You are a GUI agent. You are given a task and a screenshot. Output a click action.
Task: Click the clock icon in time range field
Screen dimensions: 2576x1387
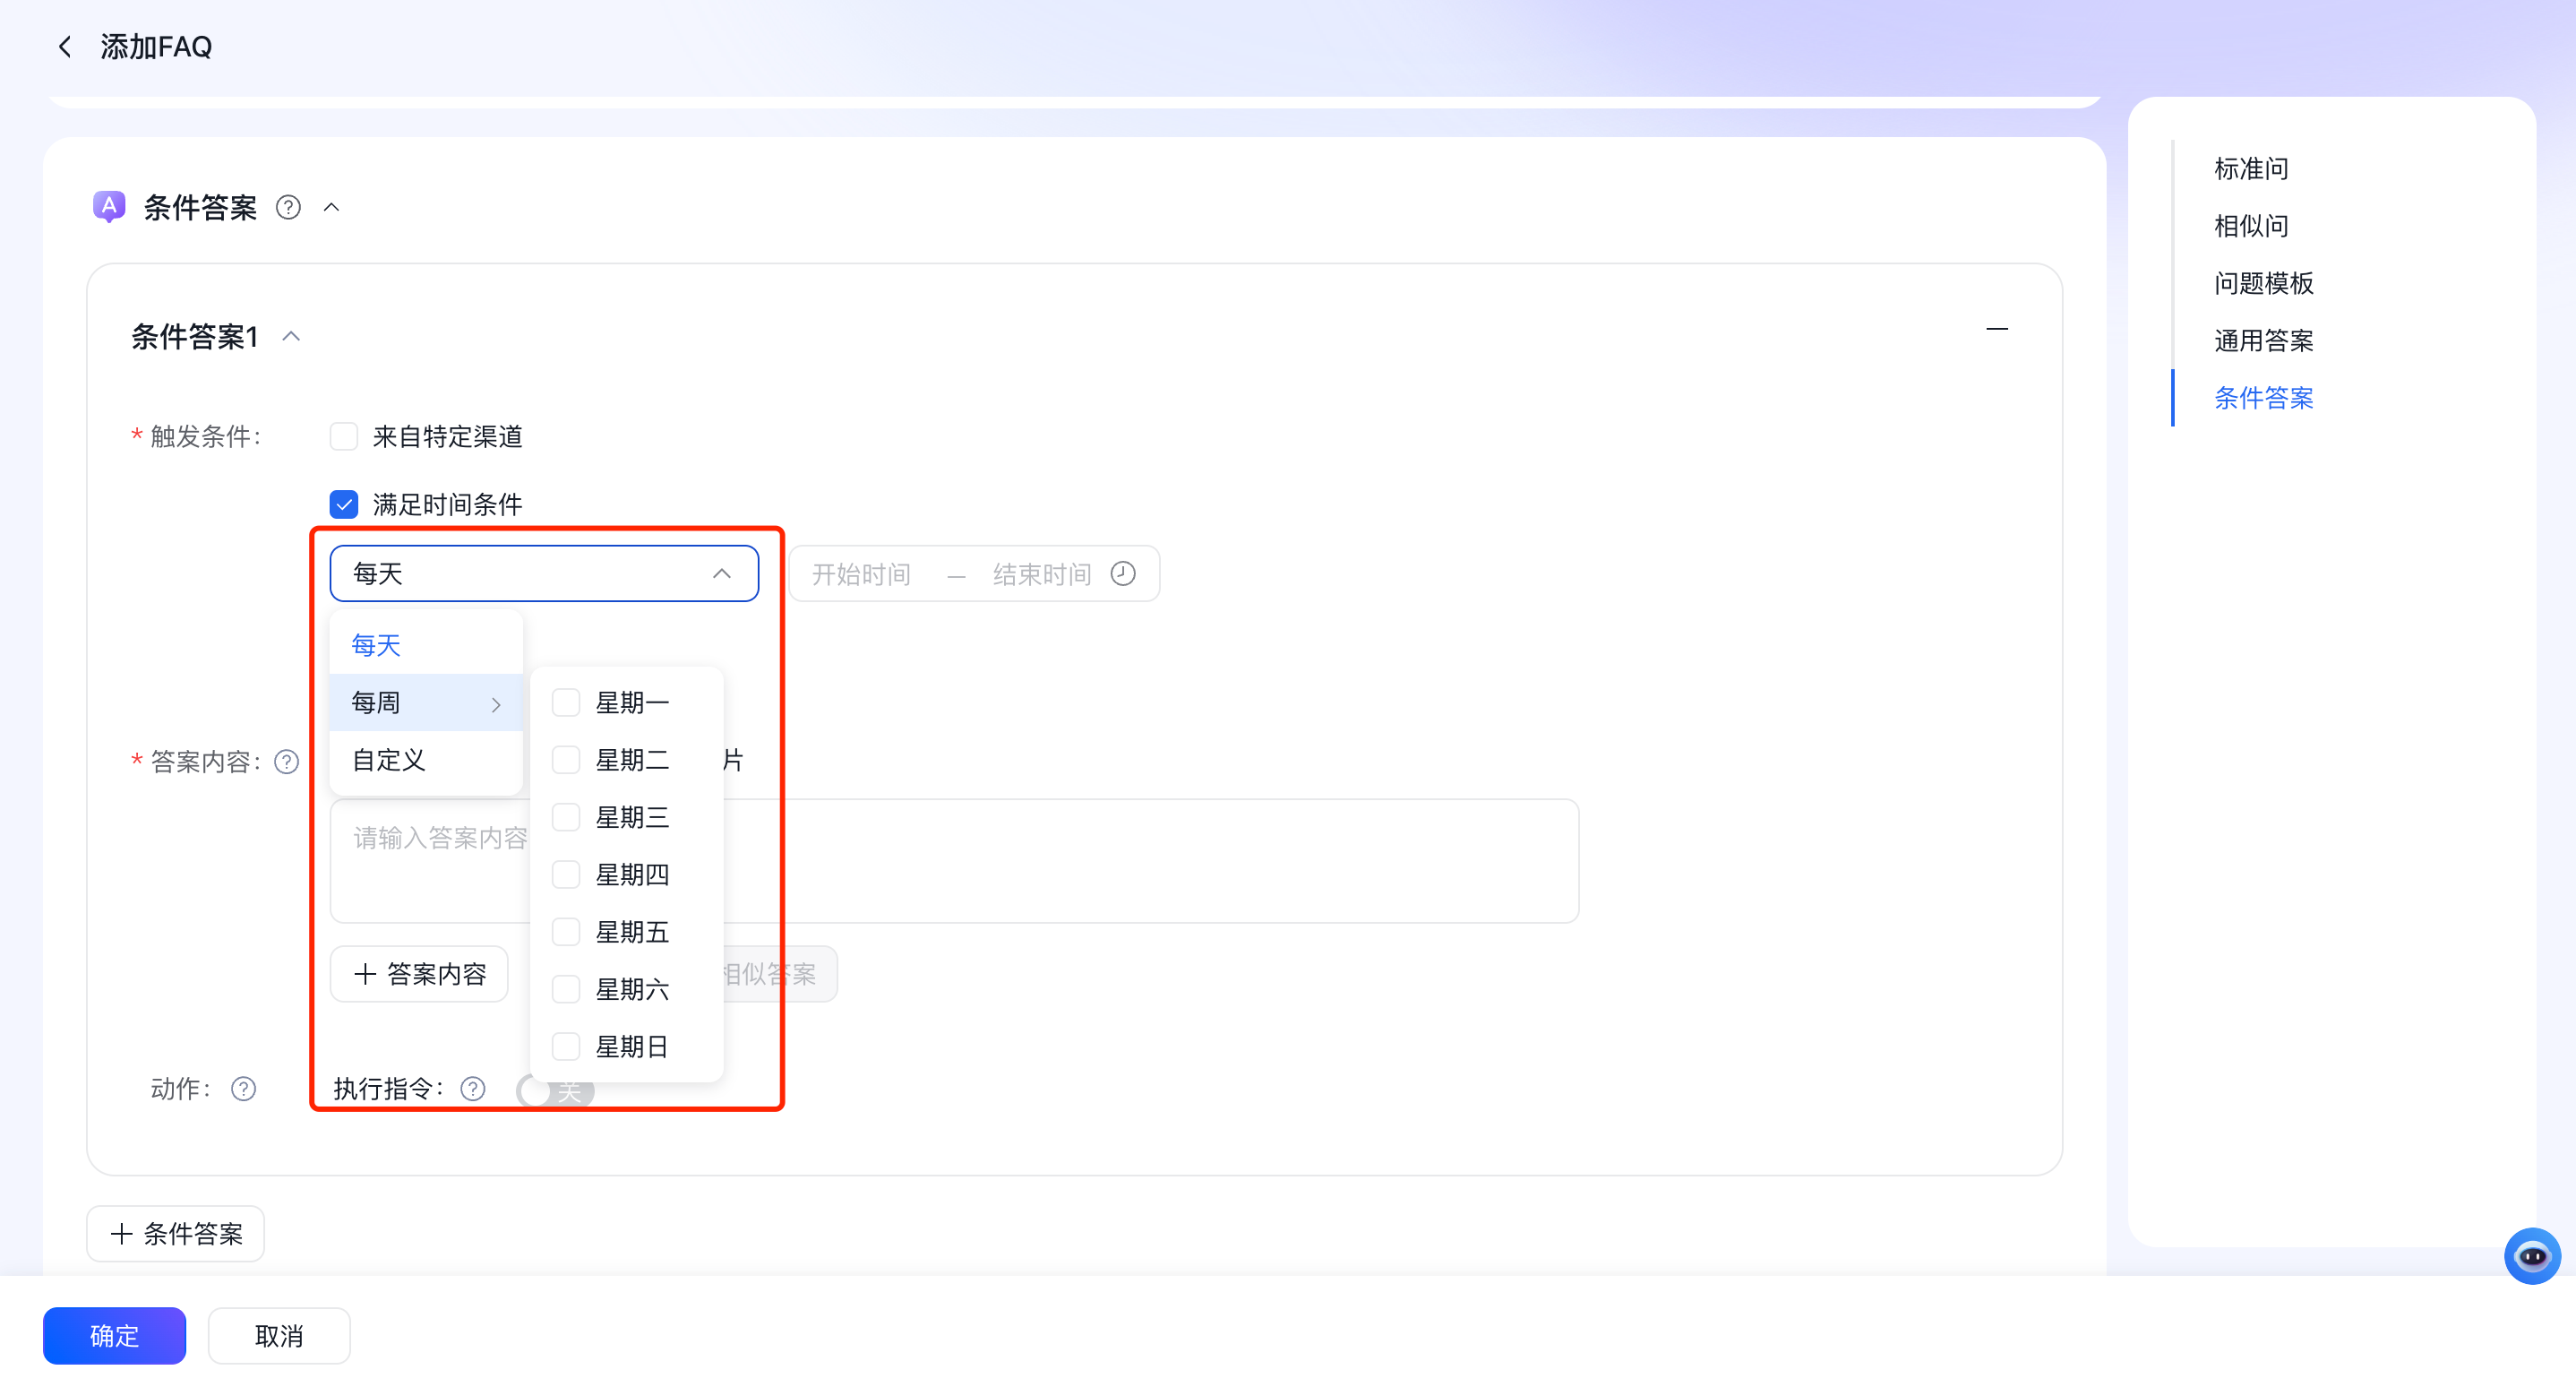pos(1123,574)
